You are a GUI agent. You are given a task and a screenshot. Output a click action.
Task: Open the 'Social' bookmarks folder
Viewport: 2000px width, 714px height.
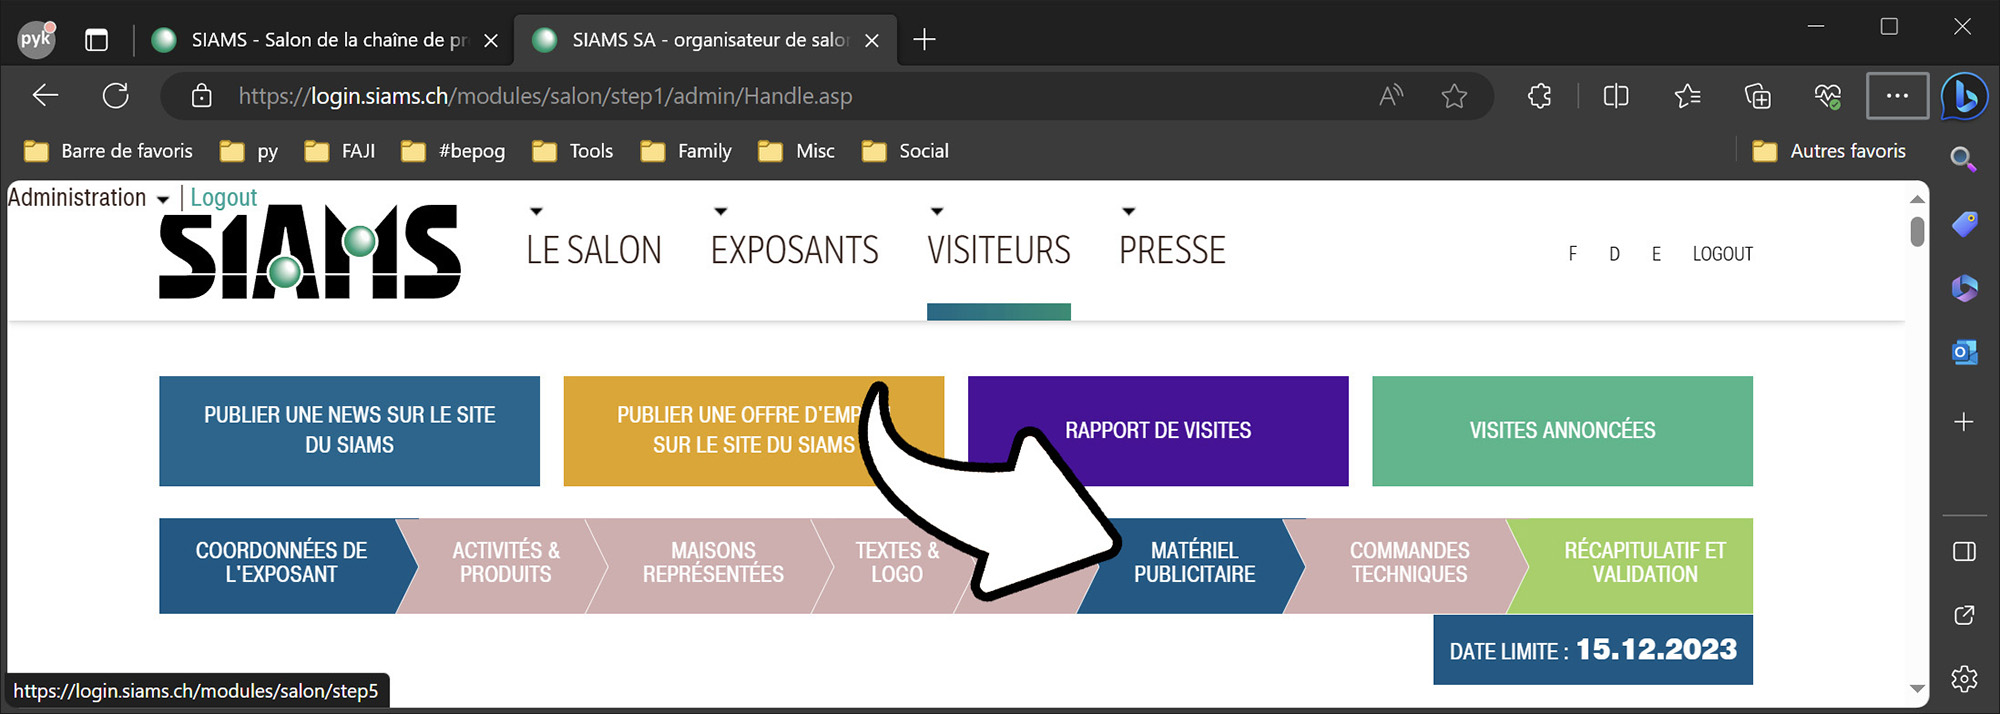906,151
